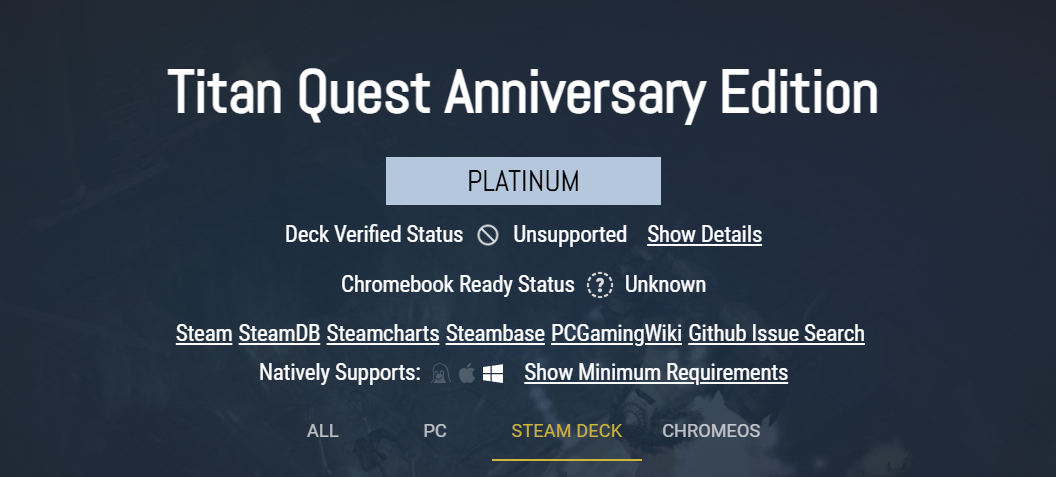Open the SteamDB link
This screenshot has height=477, width=1056.
tap(279, 333)
